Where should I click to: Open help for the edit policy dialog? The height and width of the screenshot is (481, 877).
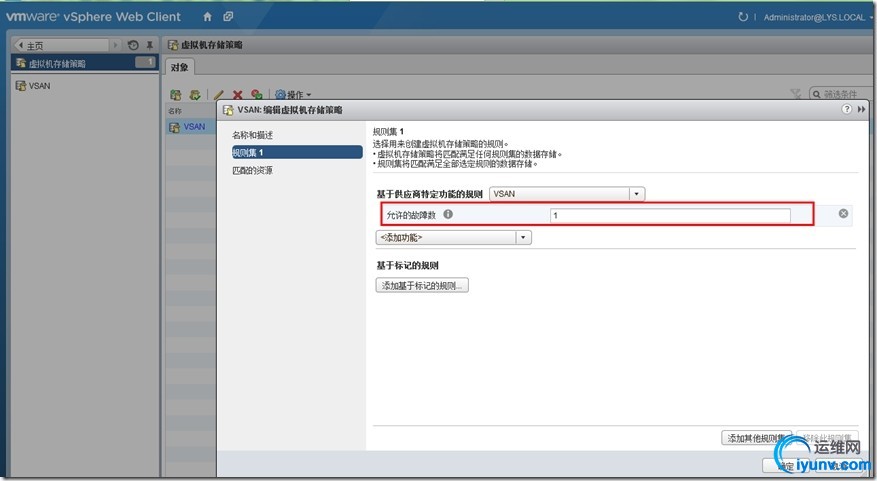click(847, 109)
